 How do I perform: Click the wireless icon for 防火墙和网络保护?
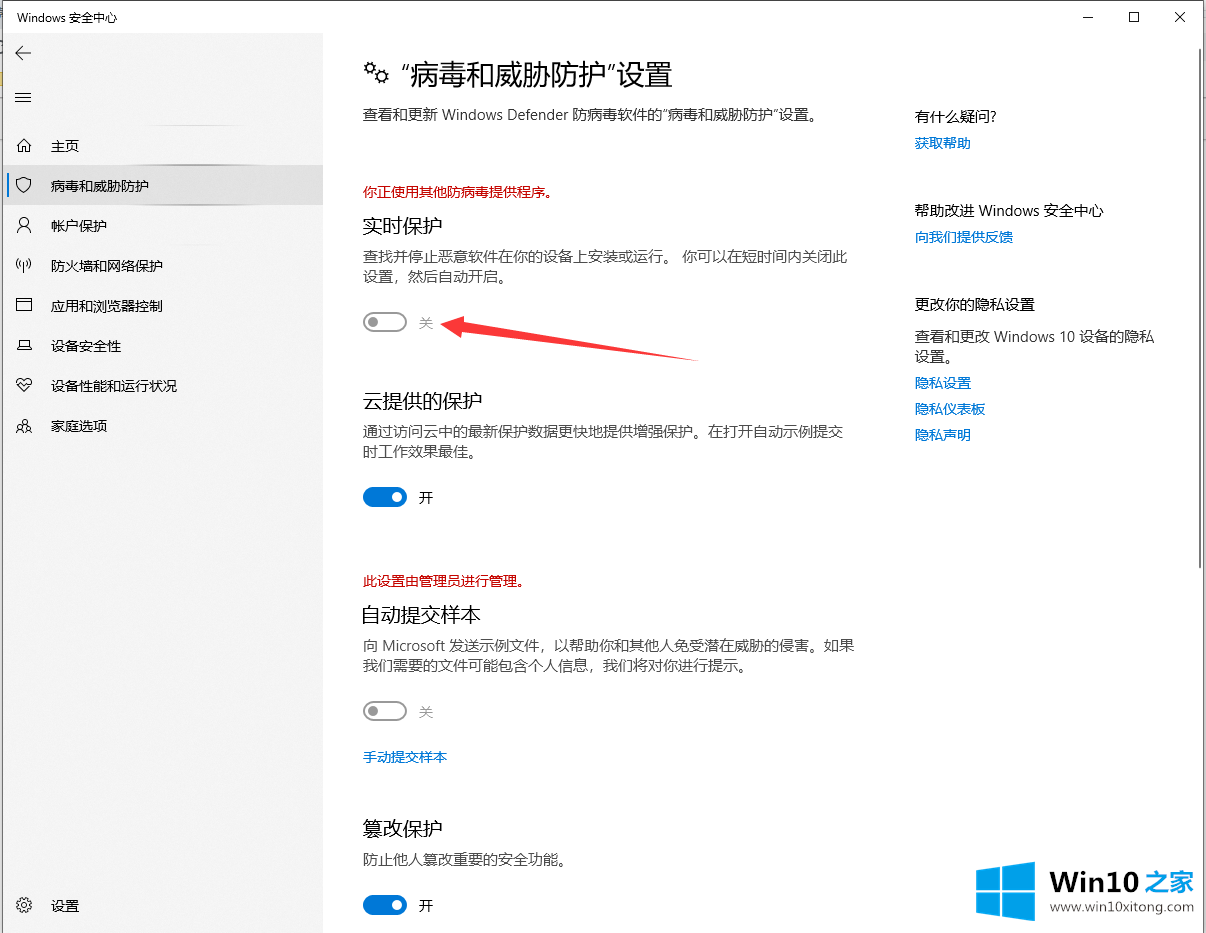pyautogui.click(x=25, y=266)
